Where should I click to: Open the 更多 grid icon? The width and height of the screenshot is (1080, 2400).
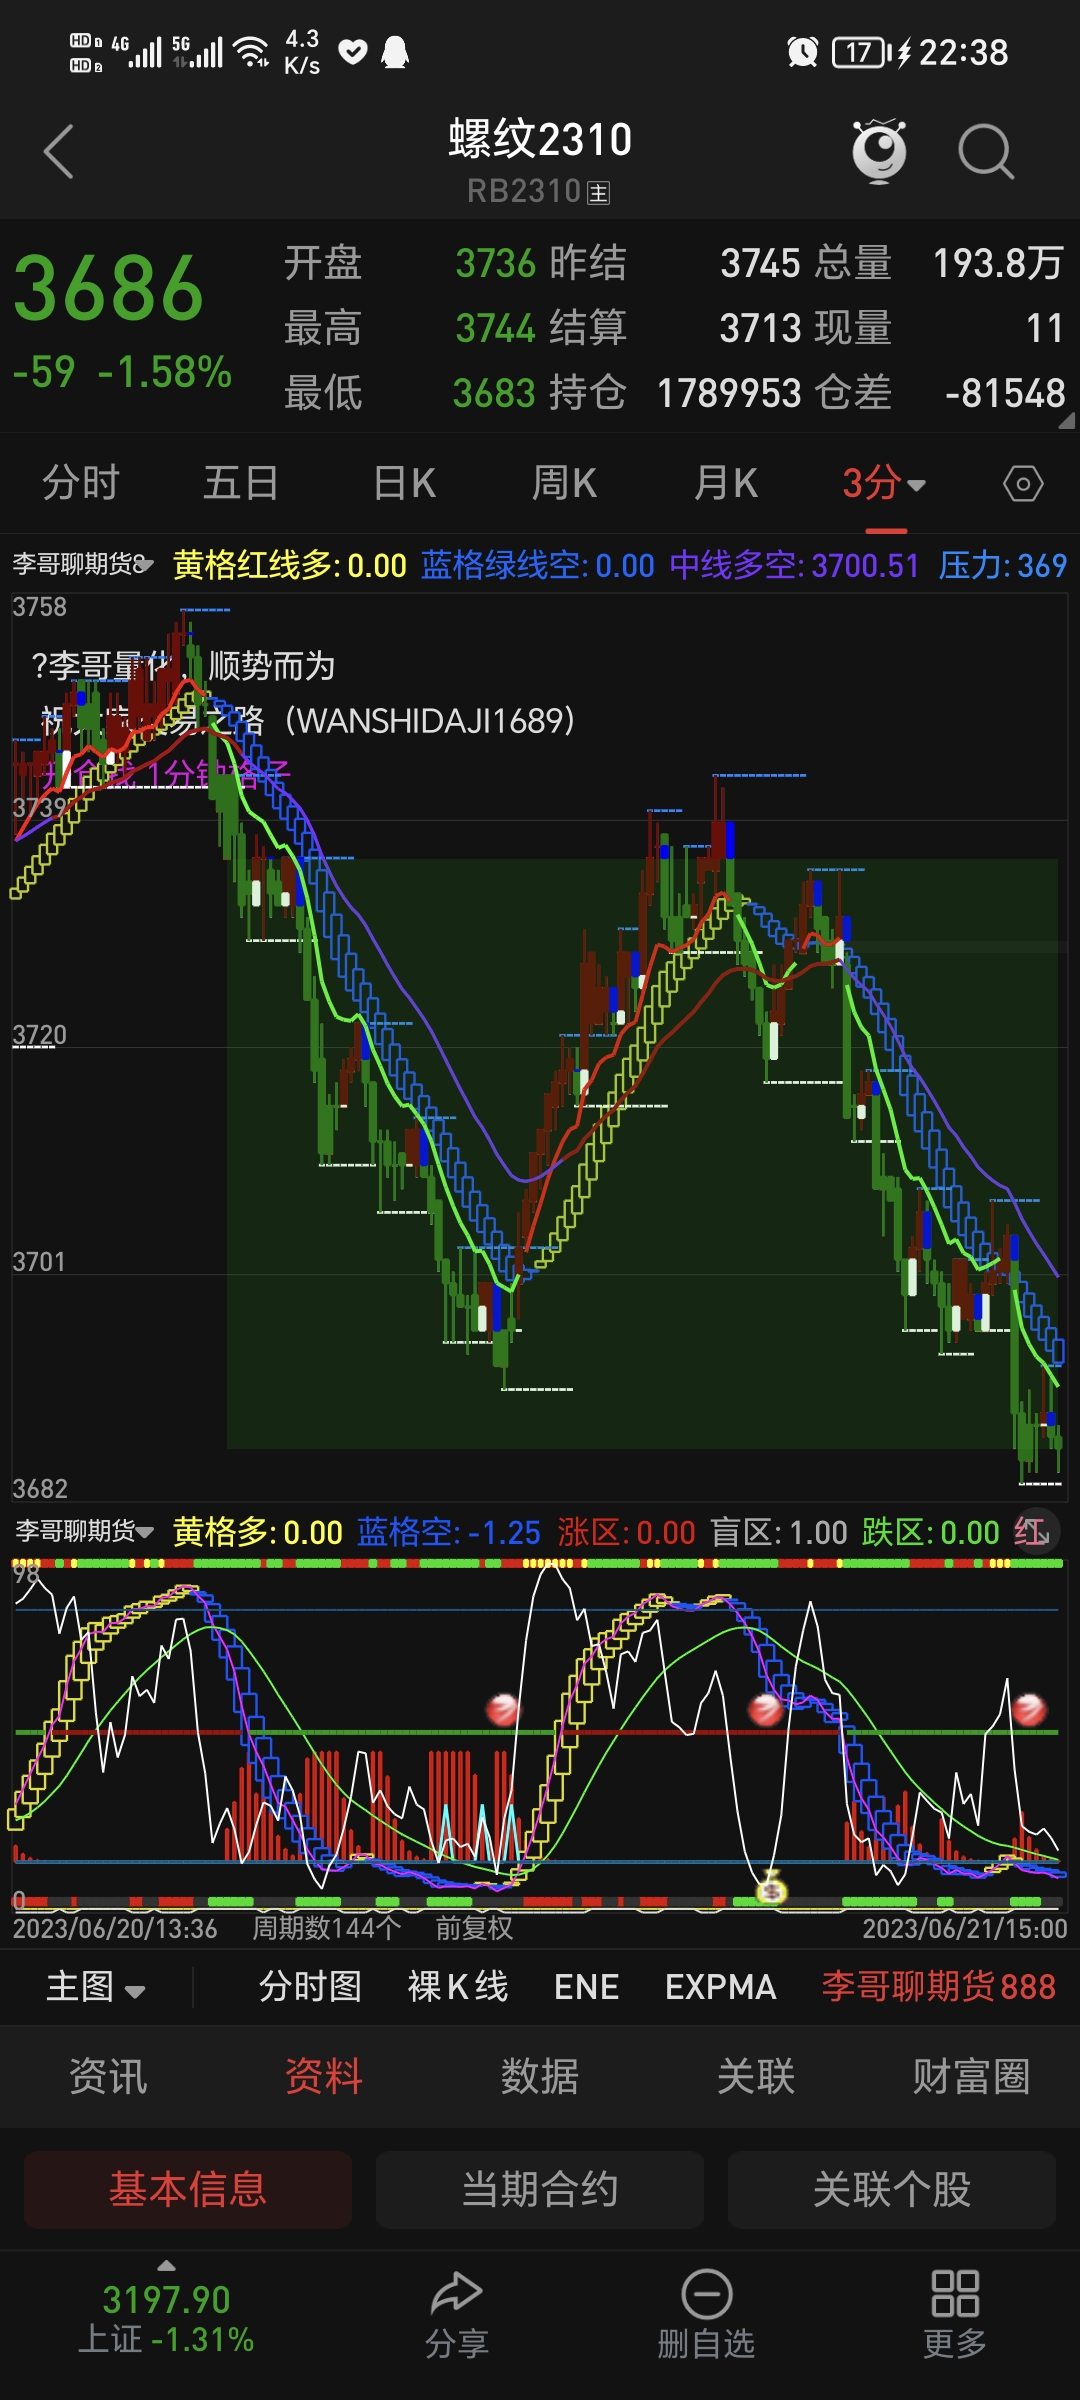point(955,2293)
